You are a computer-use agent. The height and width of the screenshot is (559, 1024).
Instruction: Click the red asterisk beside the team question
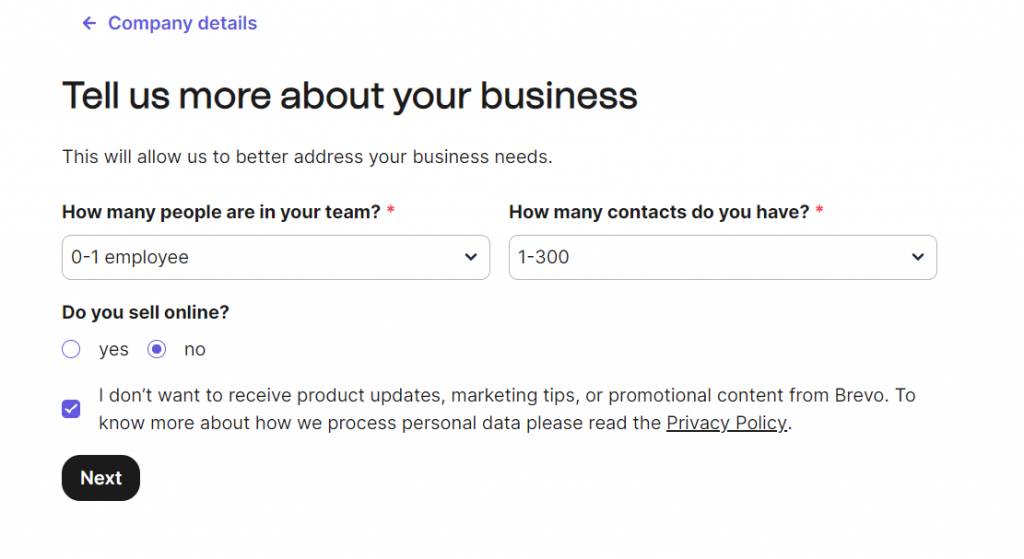tap(391, 212)
